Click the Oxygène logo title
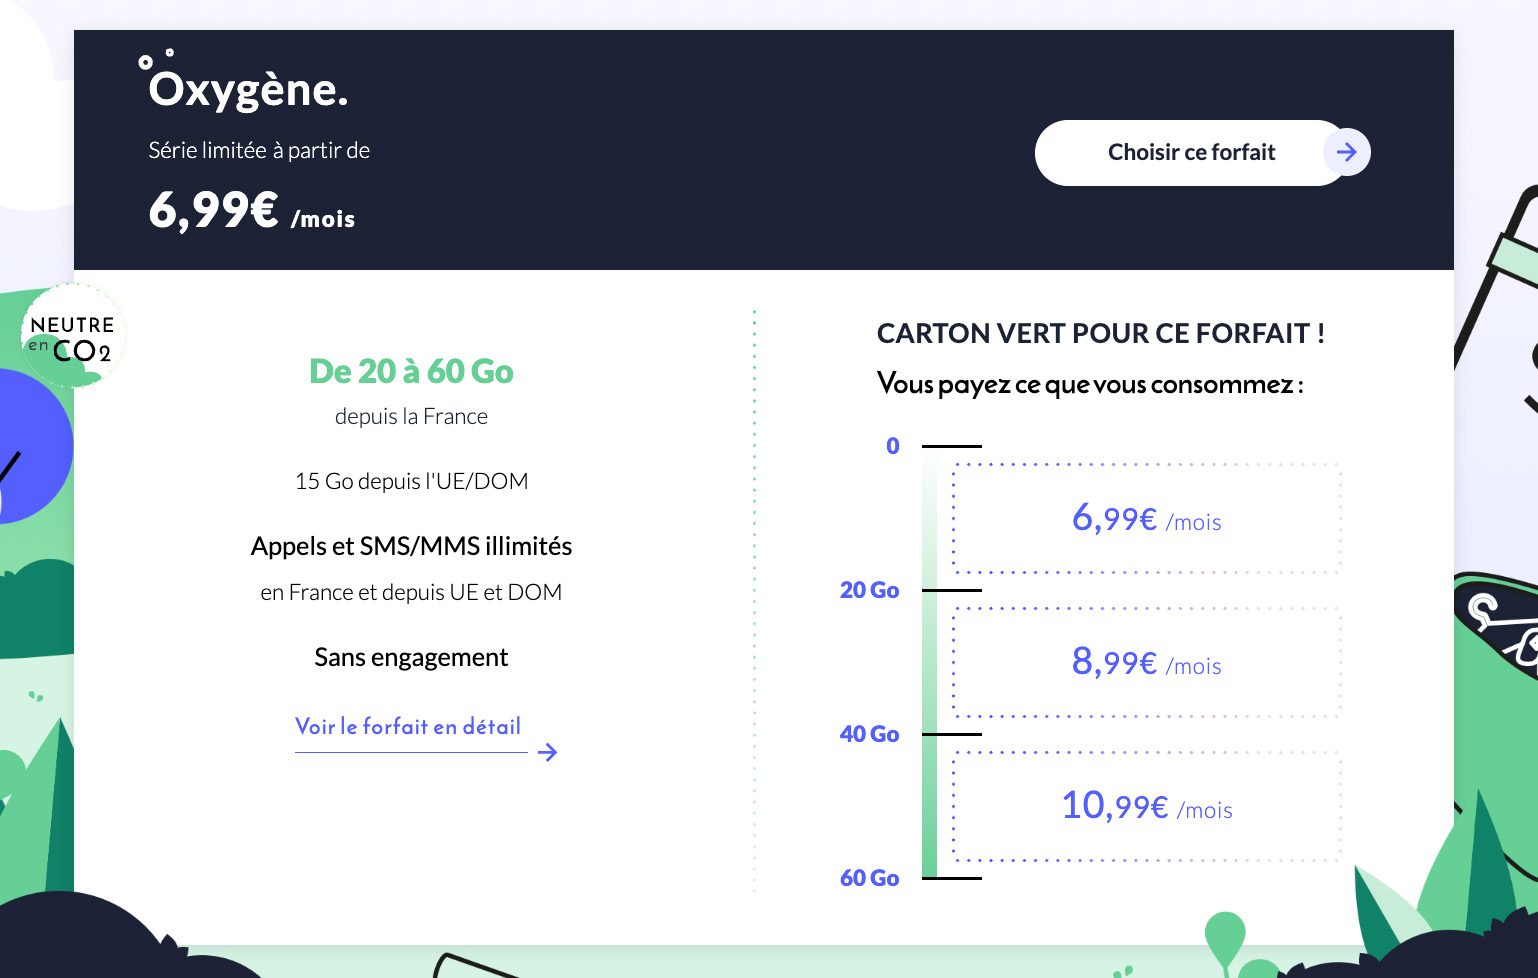The width and height of the screenshot is (1538, 978). (x=244, y=82)
